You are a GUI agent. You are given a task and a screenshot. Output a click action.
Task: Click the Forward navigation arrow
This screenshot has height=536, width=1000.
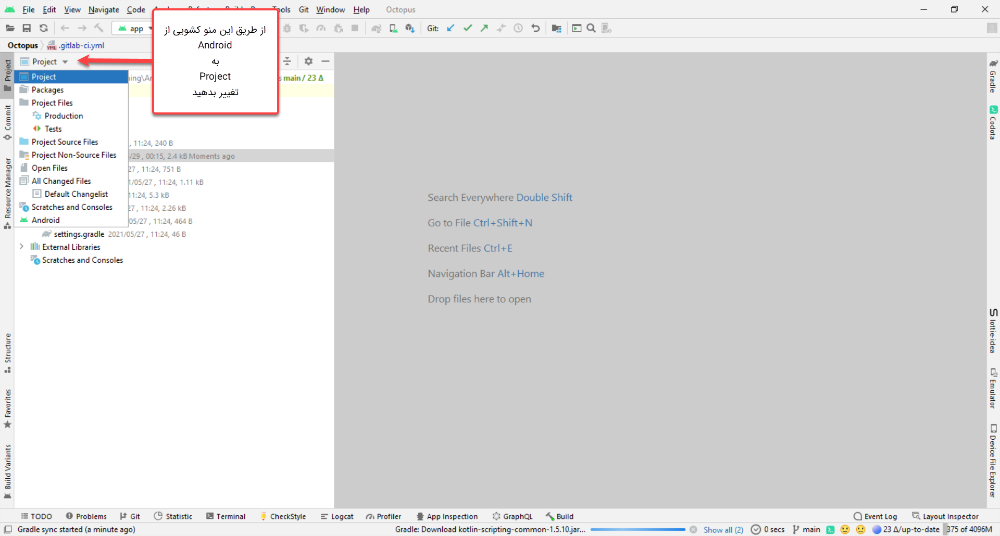click(82, 28)
